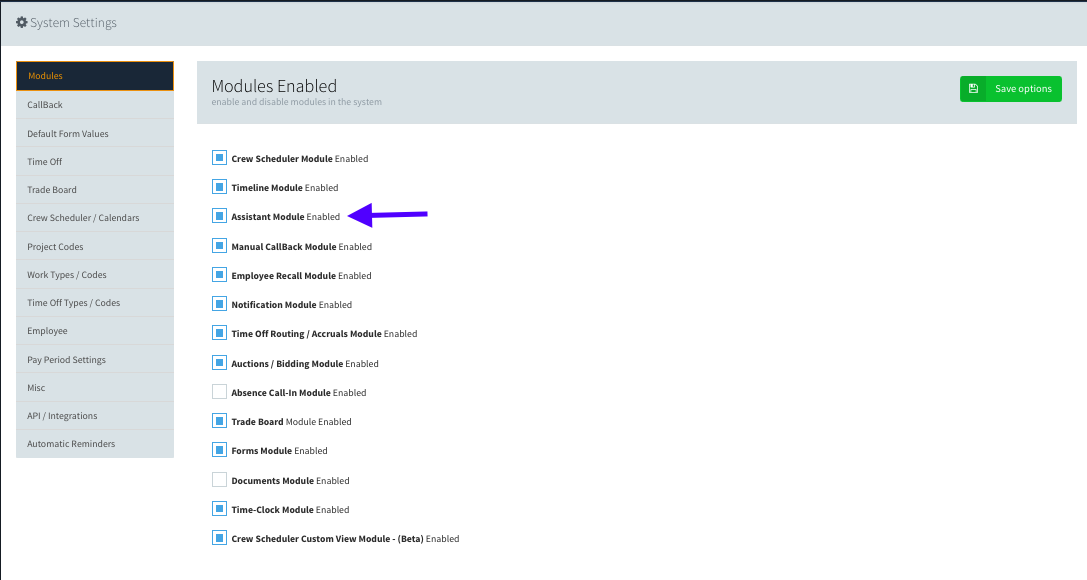Viewport: 1087px width, 580px height.
Task: Open the Employee settings section
Action: [x=95, y=331]
